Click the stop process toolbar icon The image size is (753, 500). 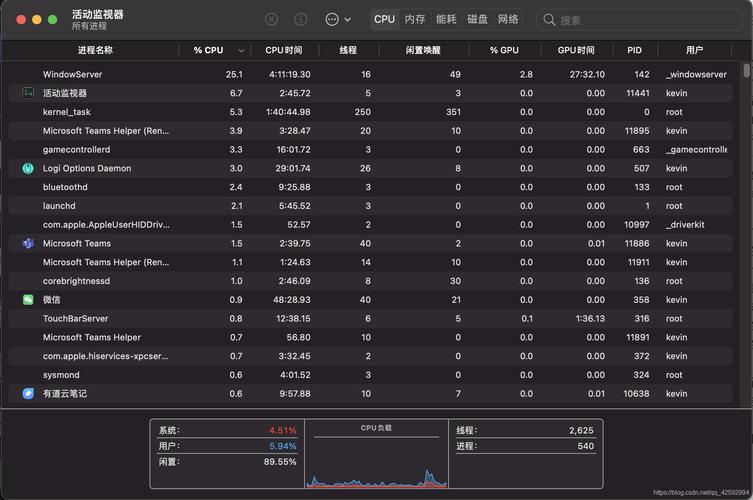[x=271, y=19]
